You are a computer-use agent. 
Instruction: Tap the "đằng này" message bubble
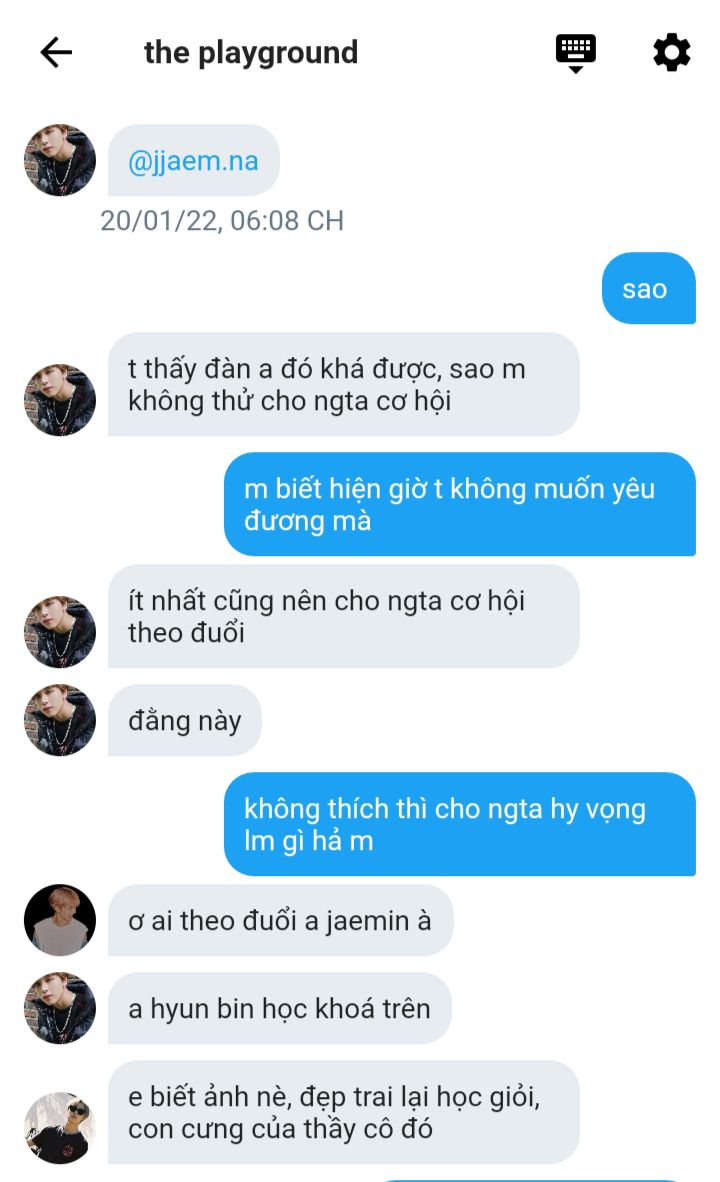pos(185,720)
